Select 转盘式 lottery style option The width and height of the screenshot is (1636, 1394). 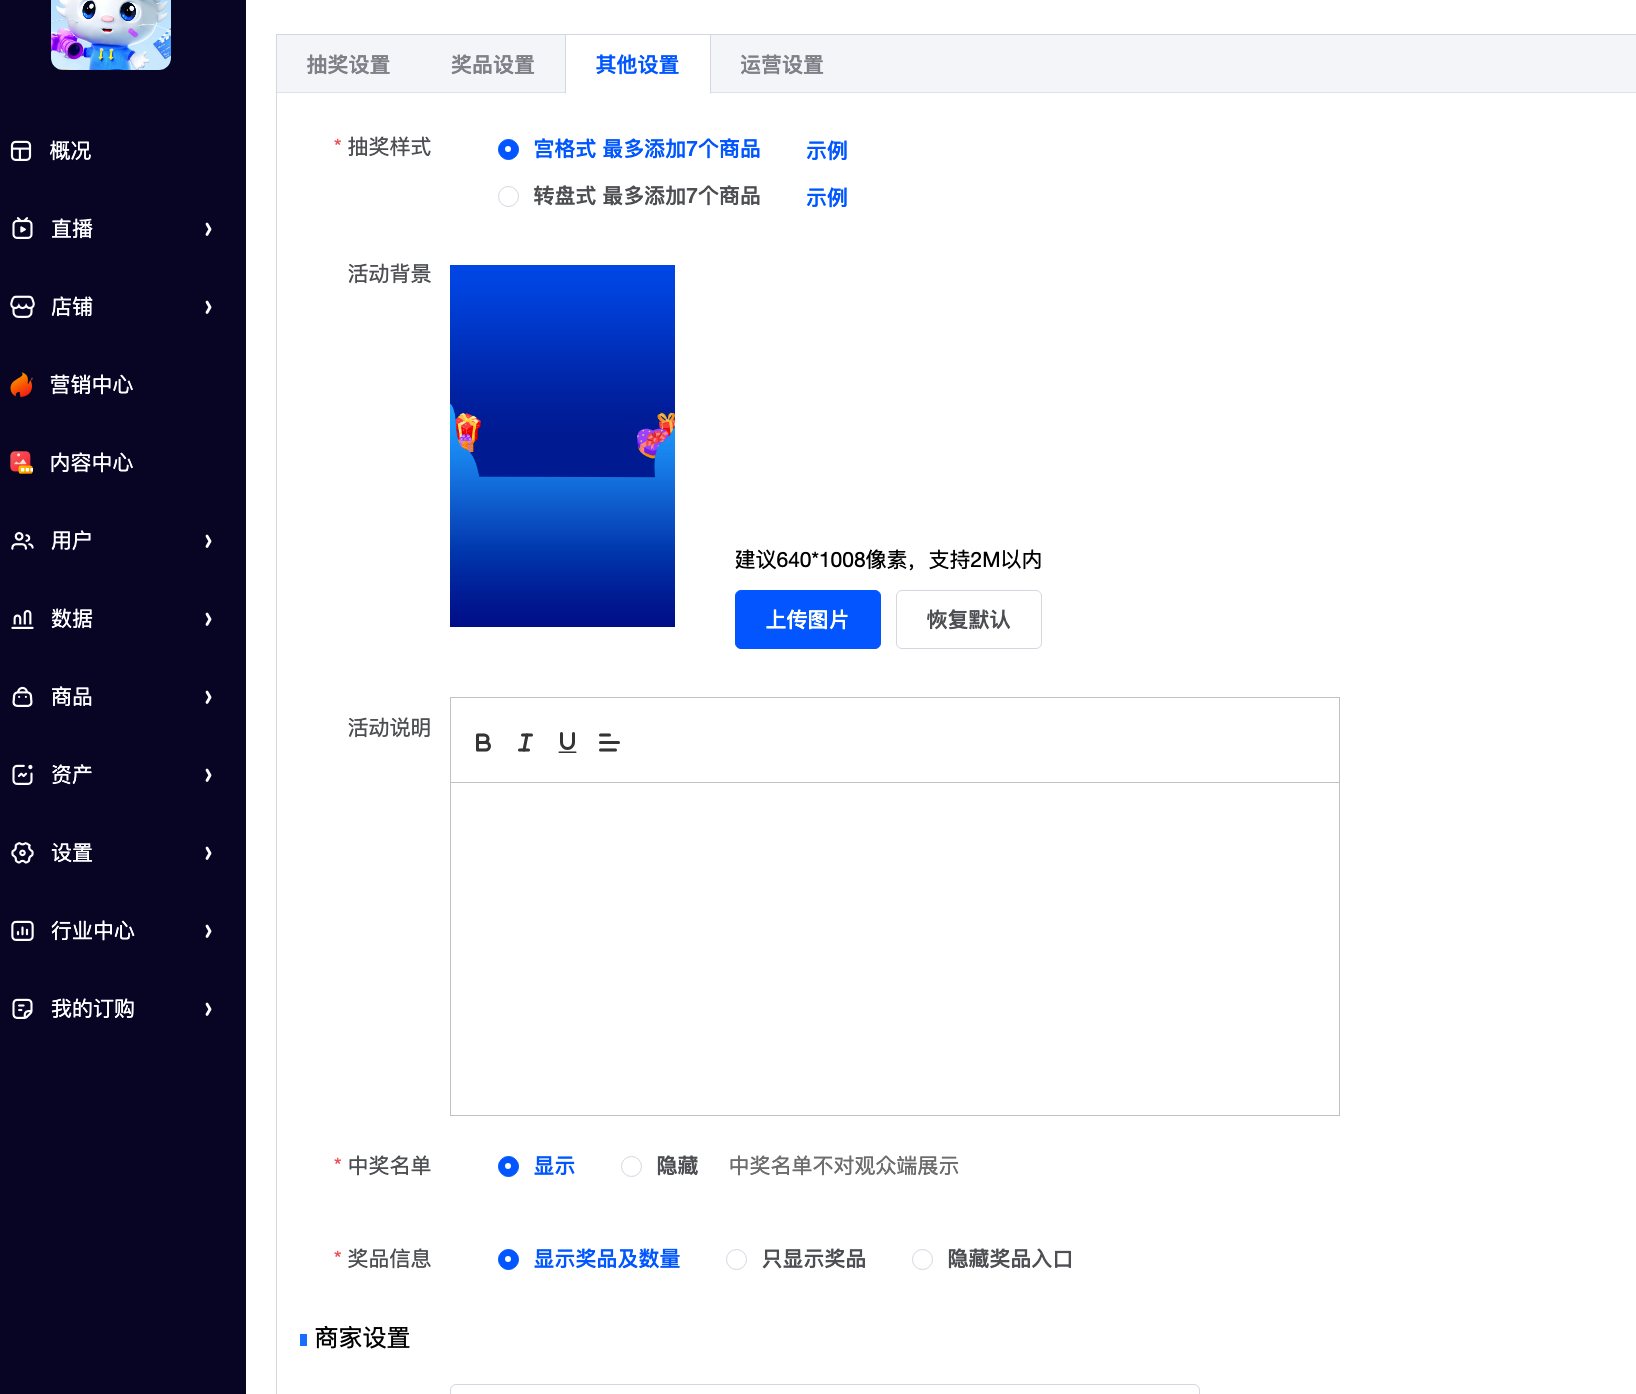(x=509, y=197)
